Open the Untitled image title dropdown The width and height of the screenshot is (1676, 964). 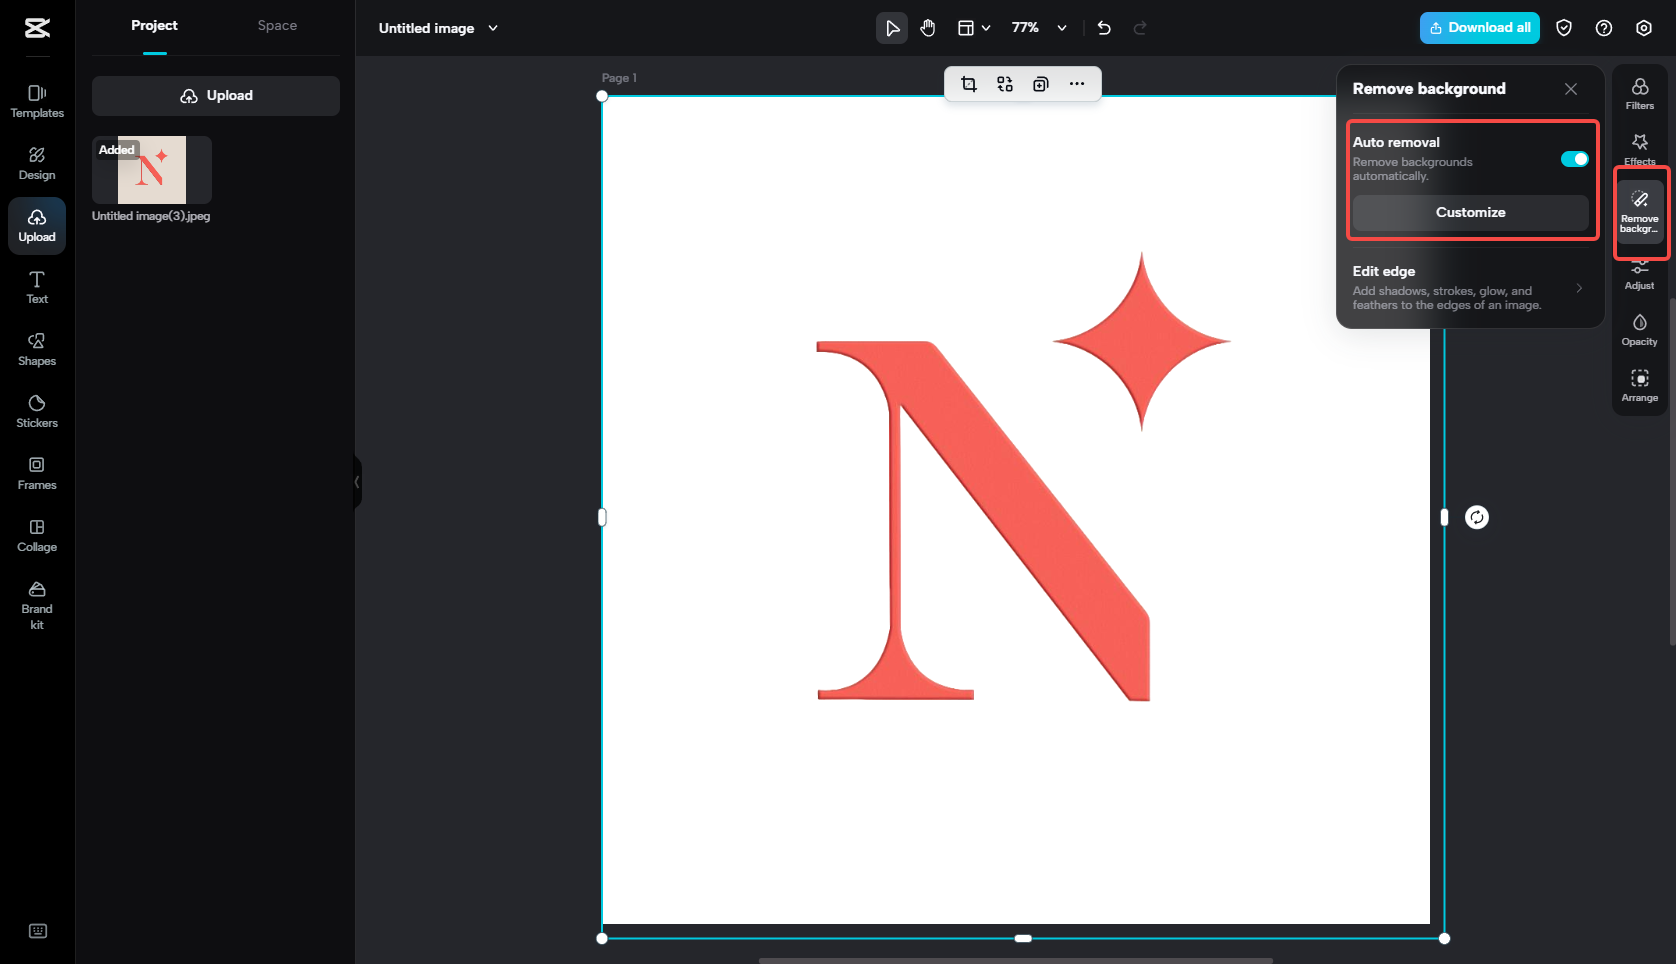click(492, 28)
